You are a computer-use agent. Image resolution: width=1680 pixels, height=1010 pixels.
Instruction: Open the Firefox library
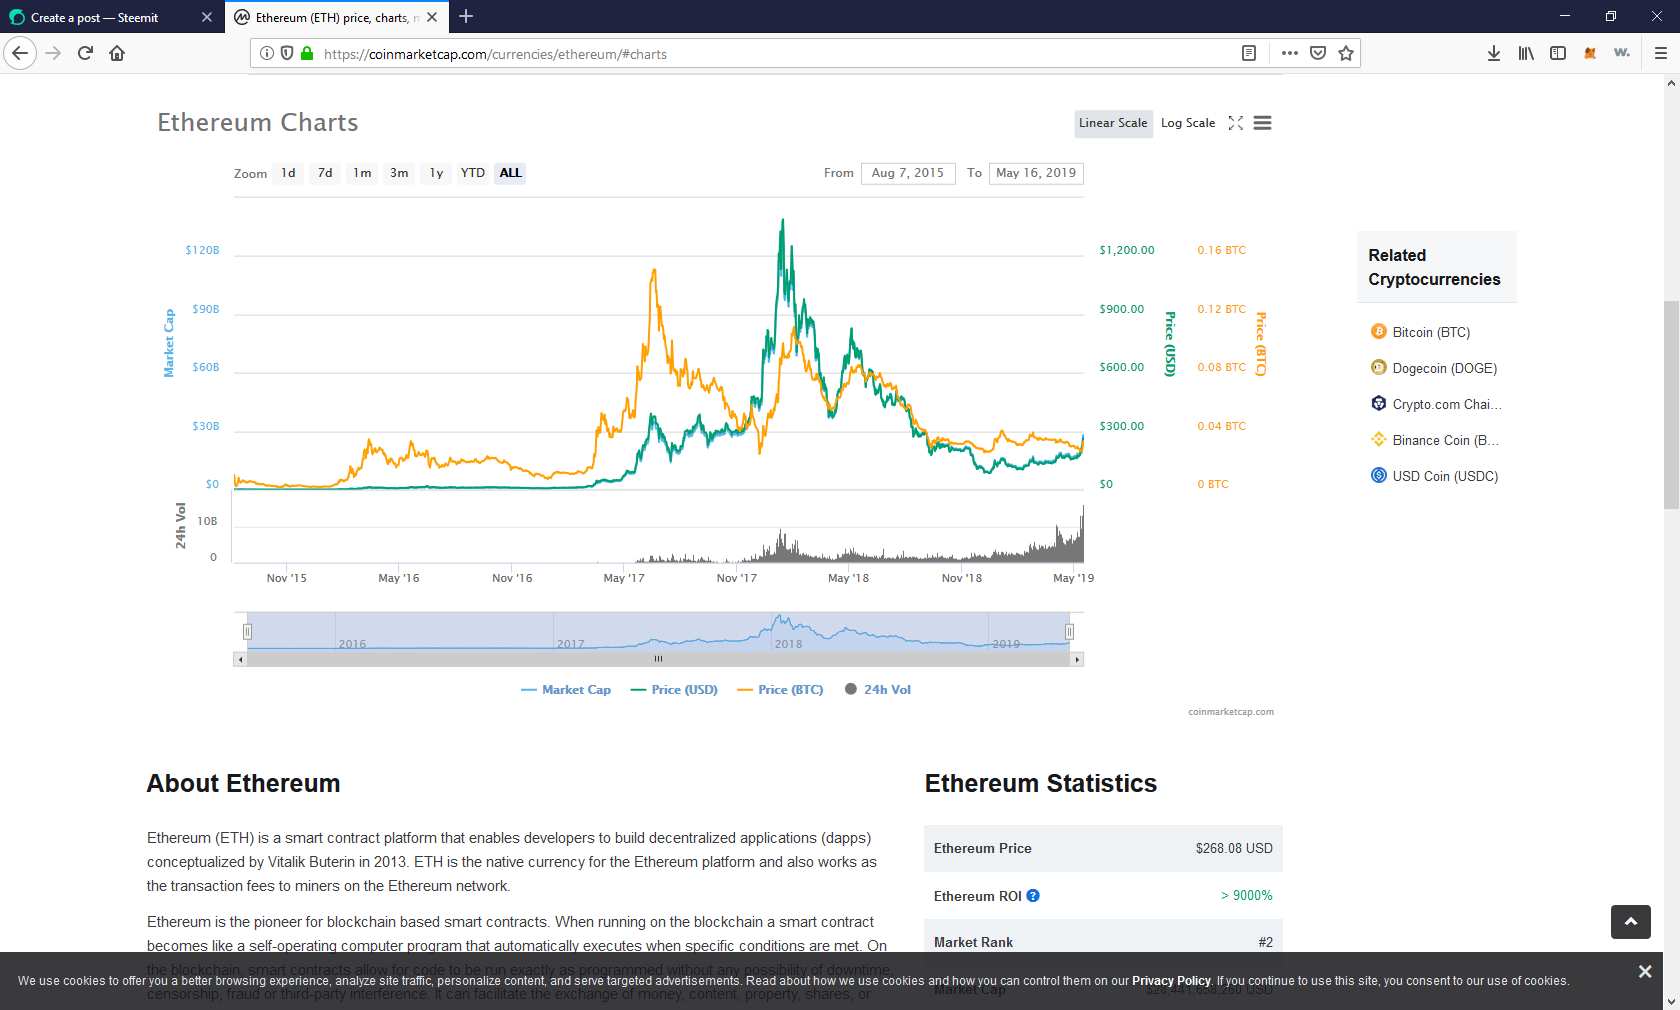coord(1526,54)
